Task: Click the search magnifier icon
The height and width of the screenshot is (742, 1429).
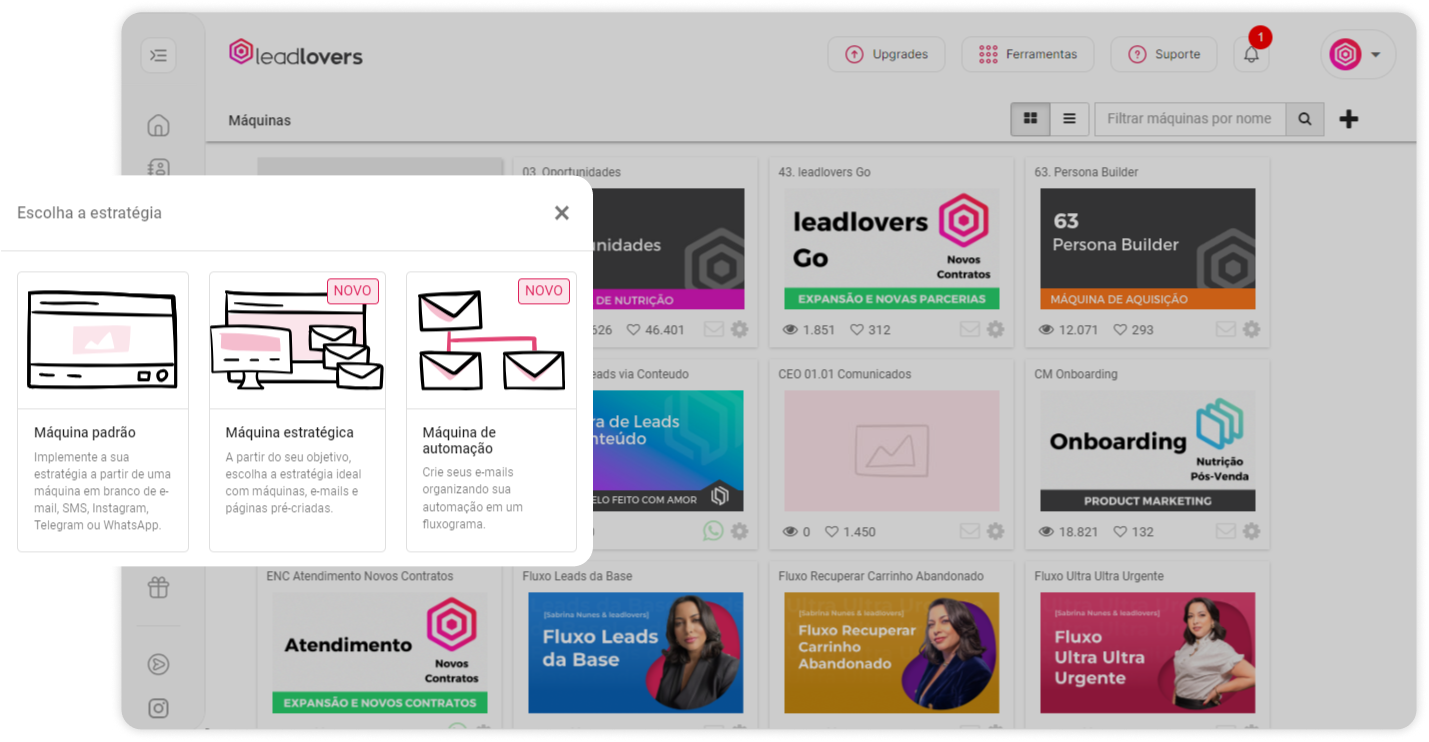Action: coord(1305,119)
